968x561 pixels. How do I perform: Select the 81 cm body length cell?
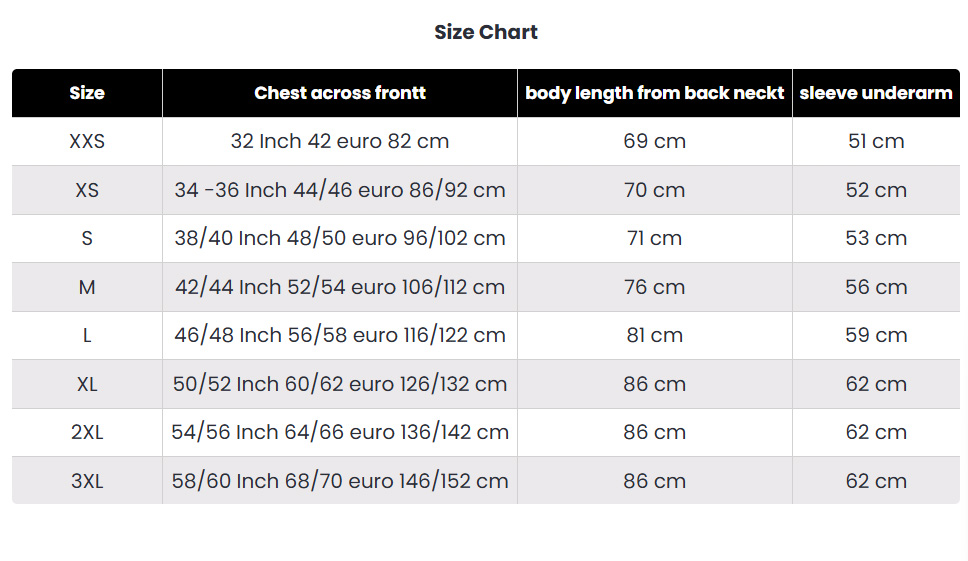(x=655, y=335)
